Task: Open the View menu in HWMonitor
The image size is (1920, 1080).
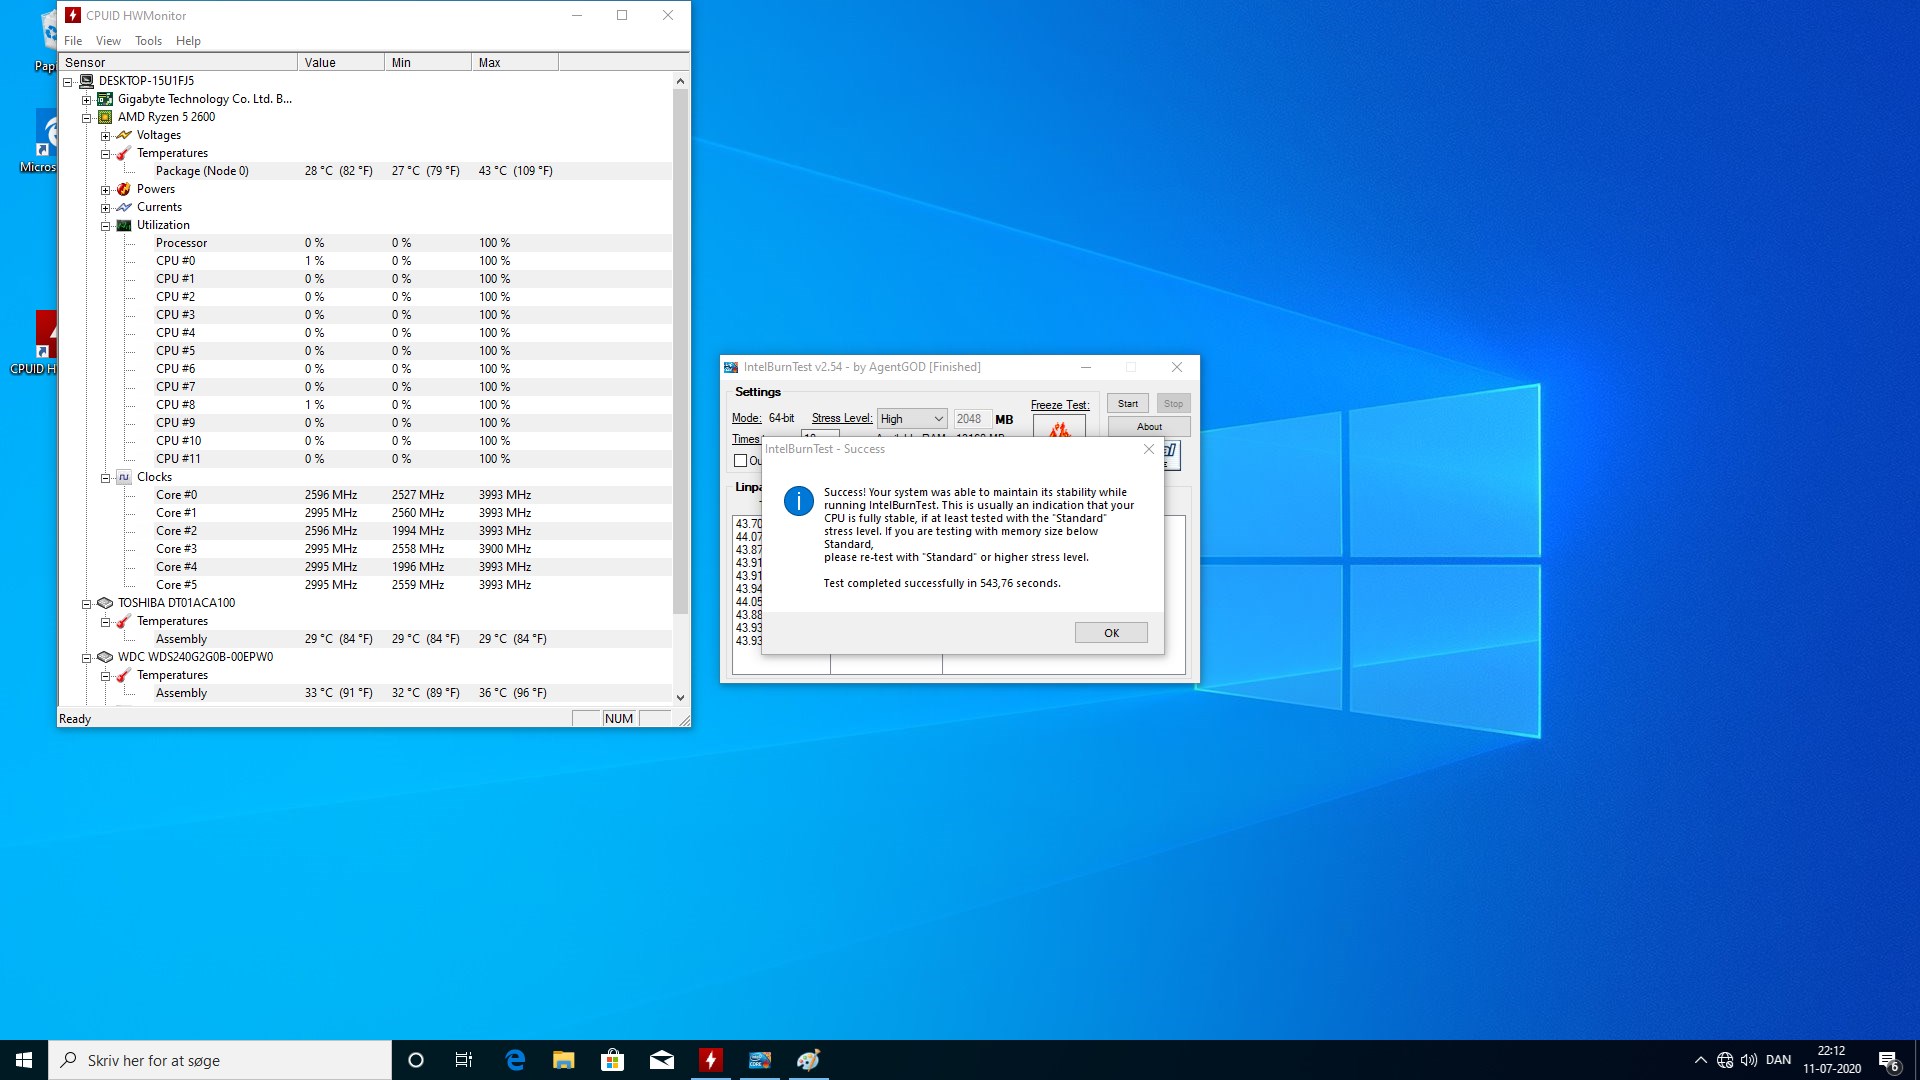Action: pos(108,41)
